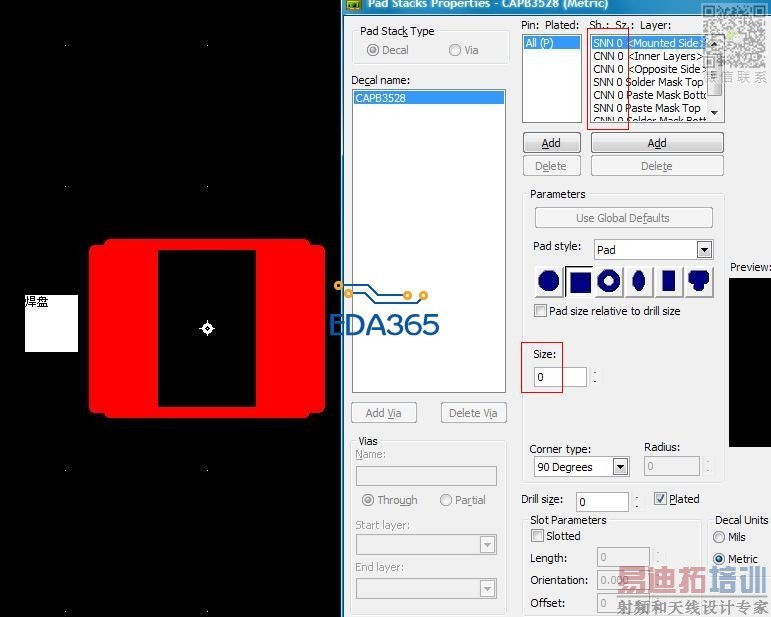The width and height of the screenshot is (771, 617).
Task: Select the Mounted Side layer row
Action: point(649,43)
